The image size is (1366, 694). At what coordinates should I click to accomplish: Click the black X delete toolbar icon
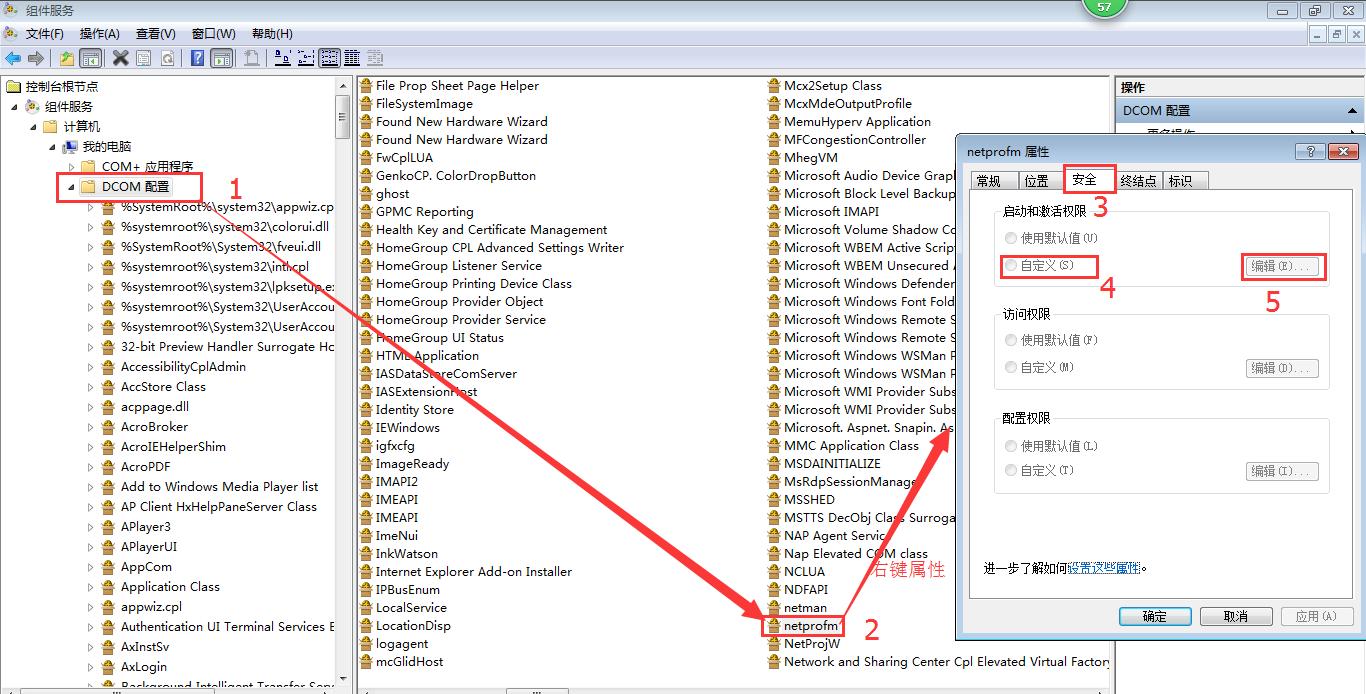(x=121, y=58)
